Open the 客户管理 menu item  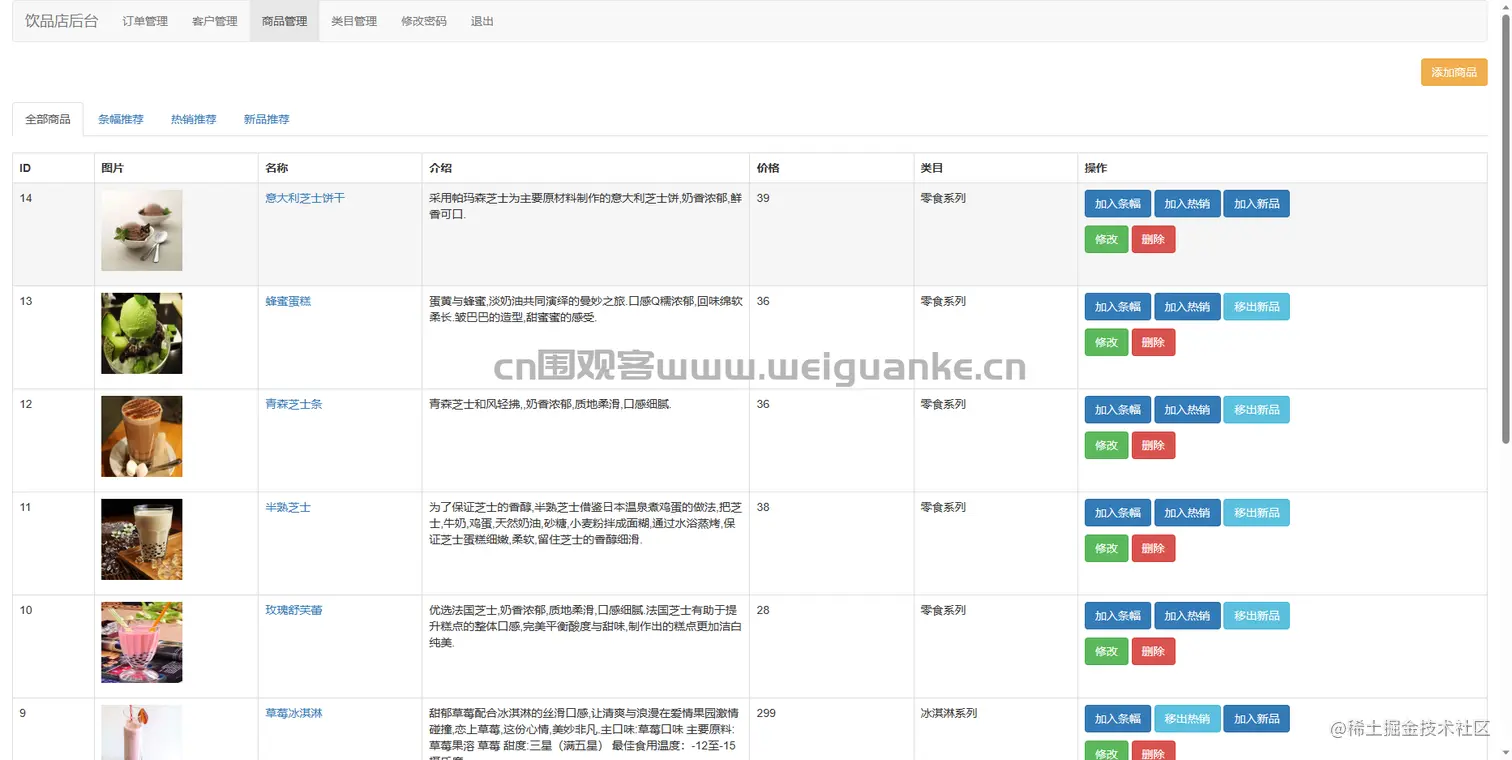point(215,21)
